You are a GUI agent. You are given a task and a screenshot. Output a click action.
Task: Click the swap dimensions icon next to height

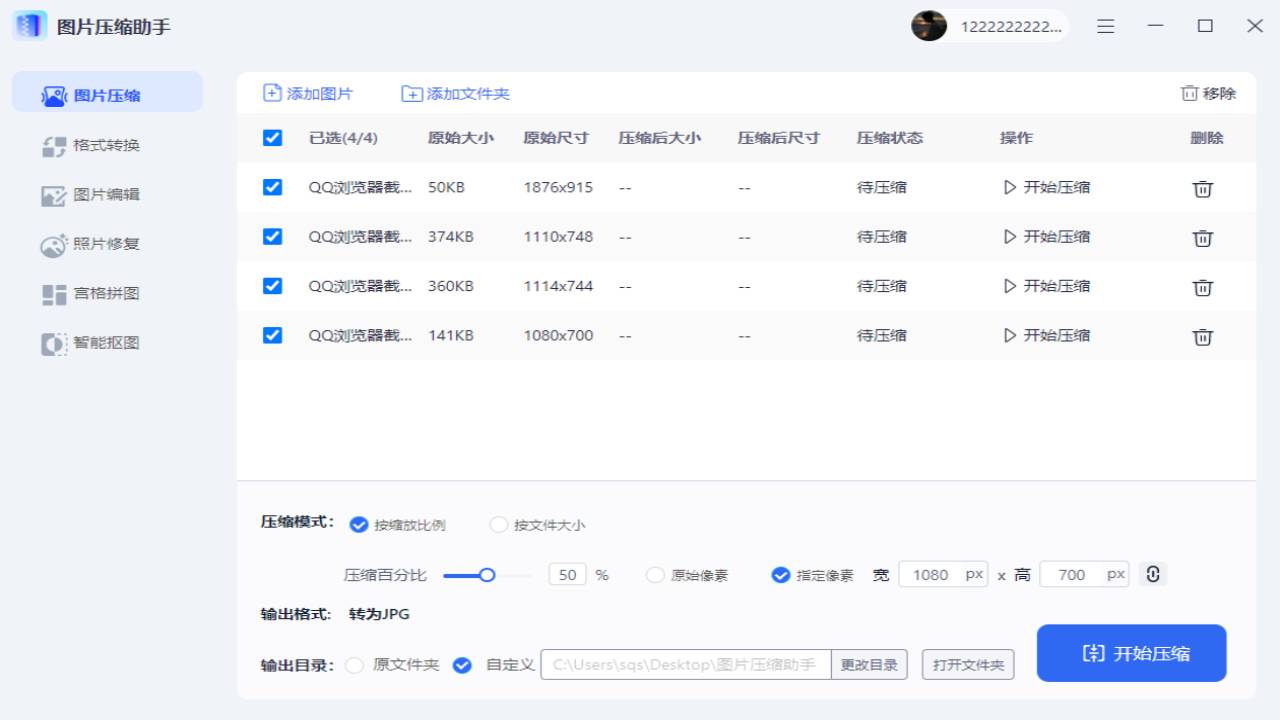click(x=1152, y=574)
